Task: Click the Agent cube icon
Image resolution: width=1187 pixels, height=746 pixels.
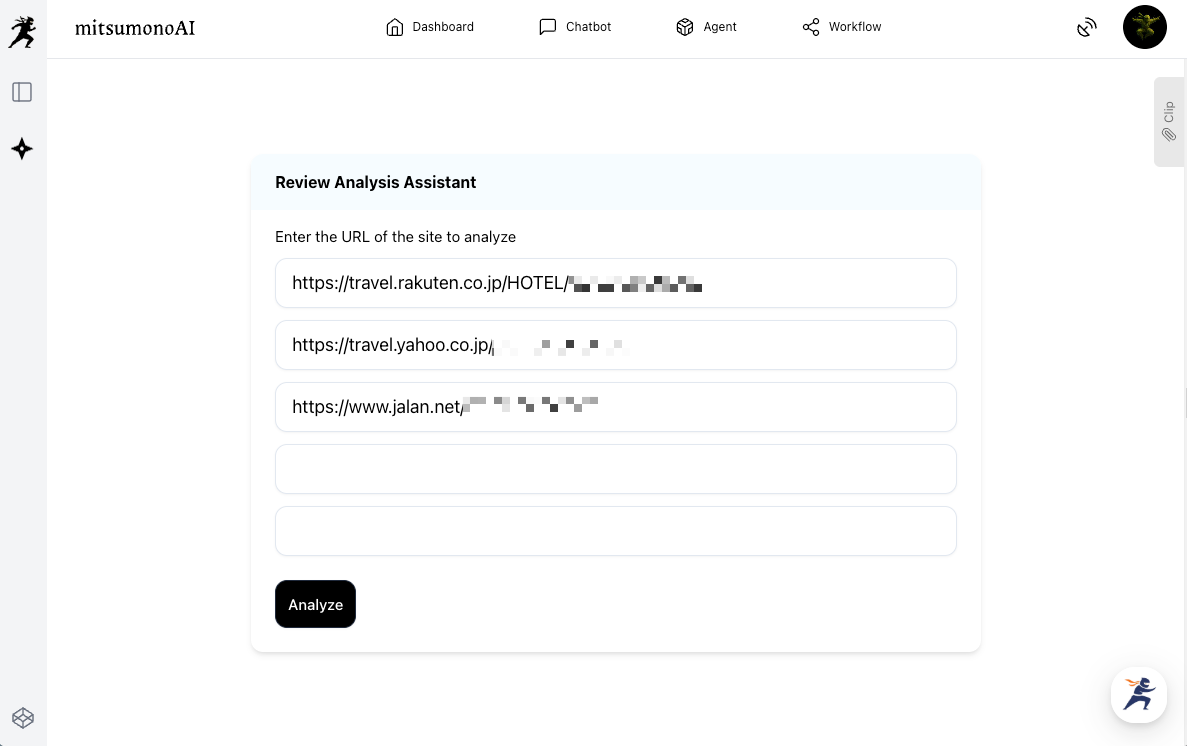Action: coord(685,27)
